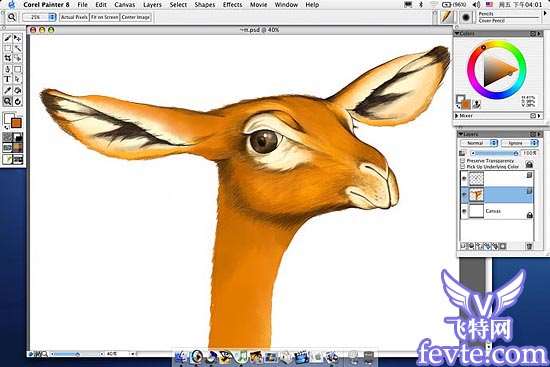Select the Dropper tool
Image resolution: width=550 pixels, height=367 pixels.
[x=7, y=91]
